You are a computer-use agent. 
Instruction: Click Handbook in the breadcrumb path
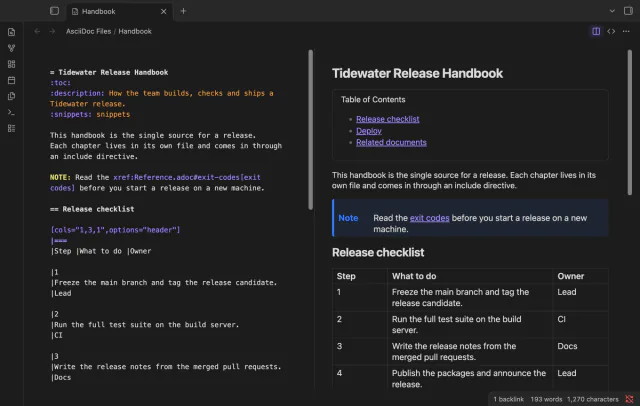(x=135, y=31)
